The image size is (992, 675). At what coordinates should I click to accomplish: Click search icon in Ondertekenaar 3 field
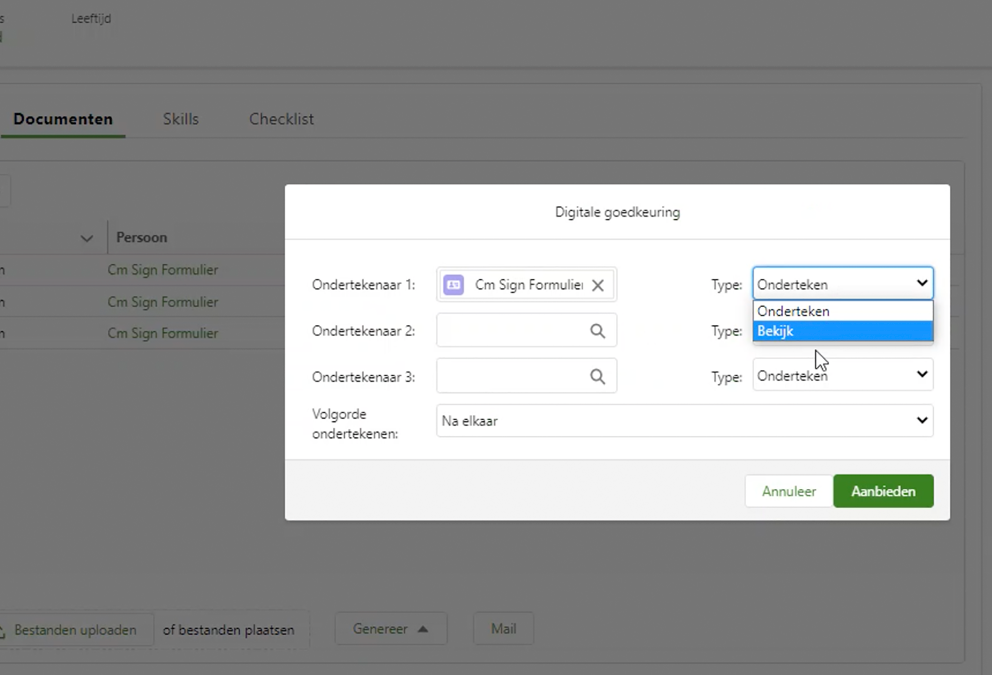tap(597, 376)
